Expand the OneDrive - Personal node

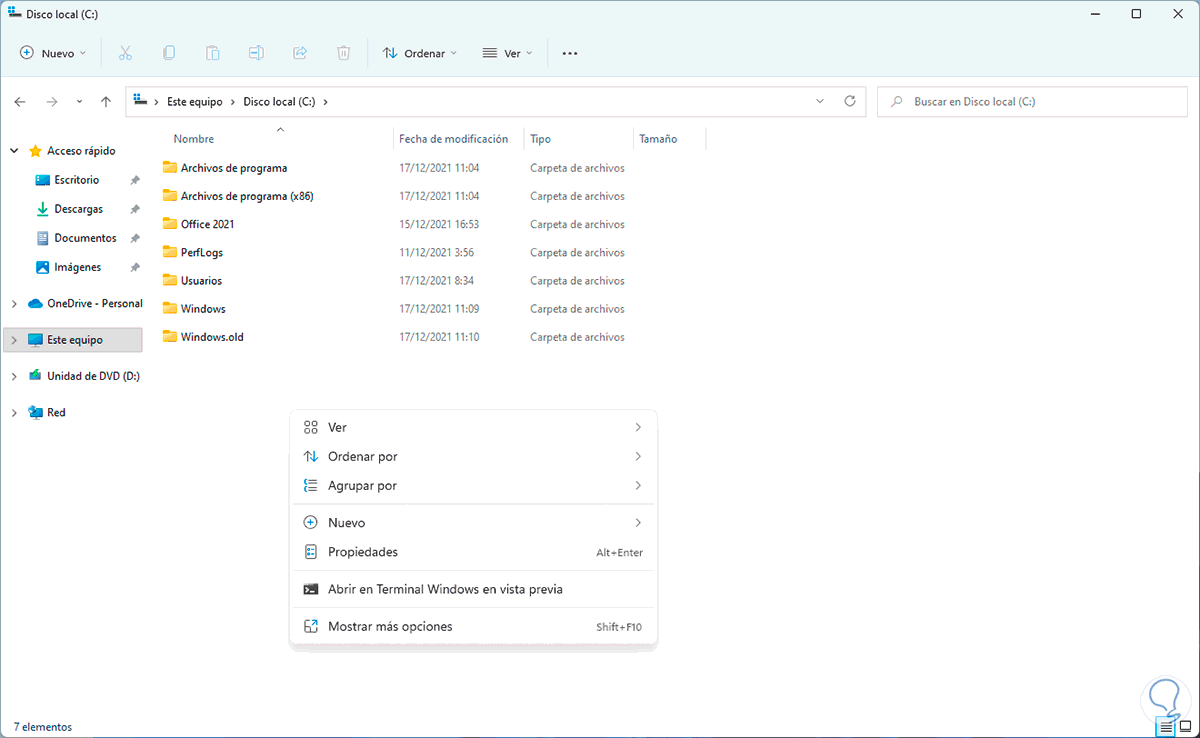[14, 303]
